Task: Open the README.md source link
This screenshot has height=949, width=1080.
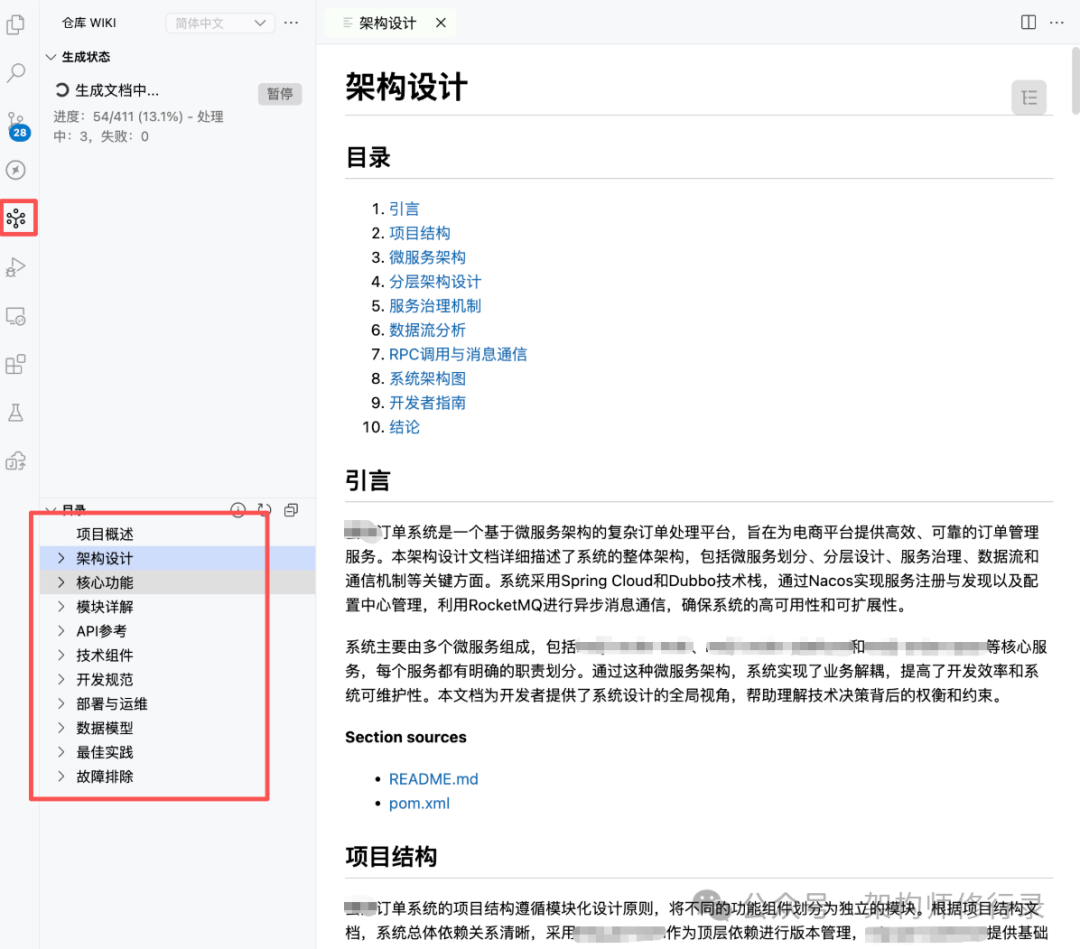Action: (x=433, y=779)
